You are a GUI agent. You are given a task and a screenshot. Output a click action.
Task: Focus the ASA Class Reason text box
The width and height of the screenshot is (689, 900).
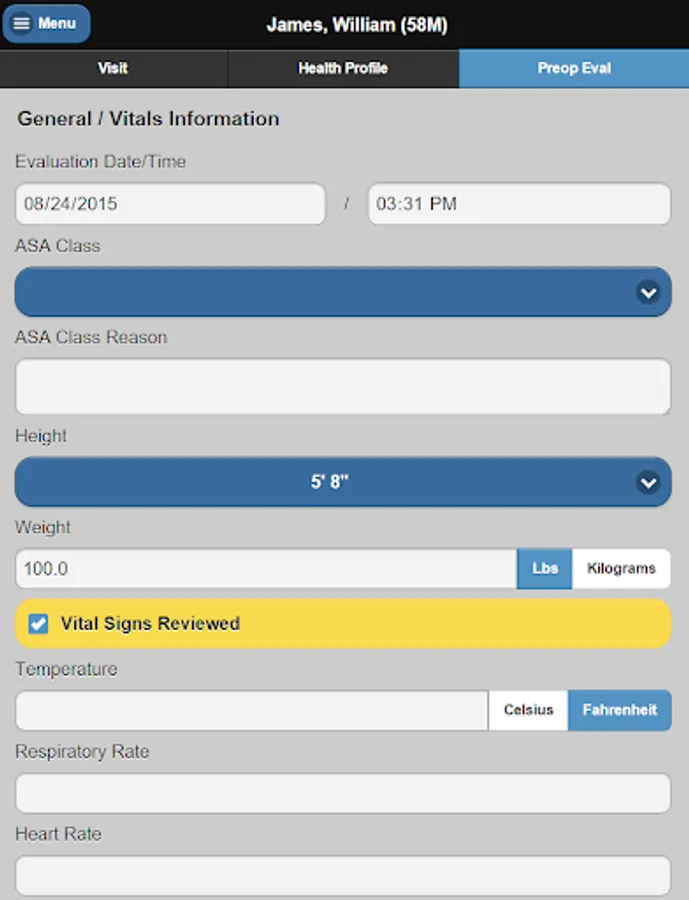(x=342, y=387)
